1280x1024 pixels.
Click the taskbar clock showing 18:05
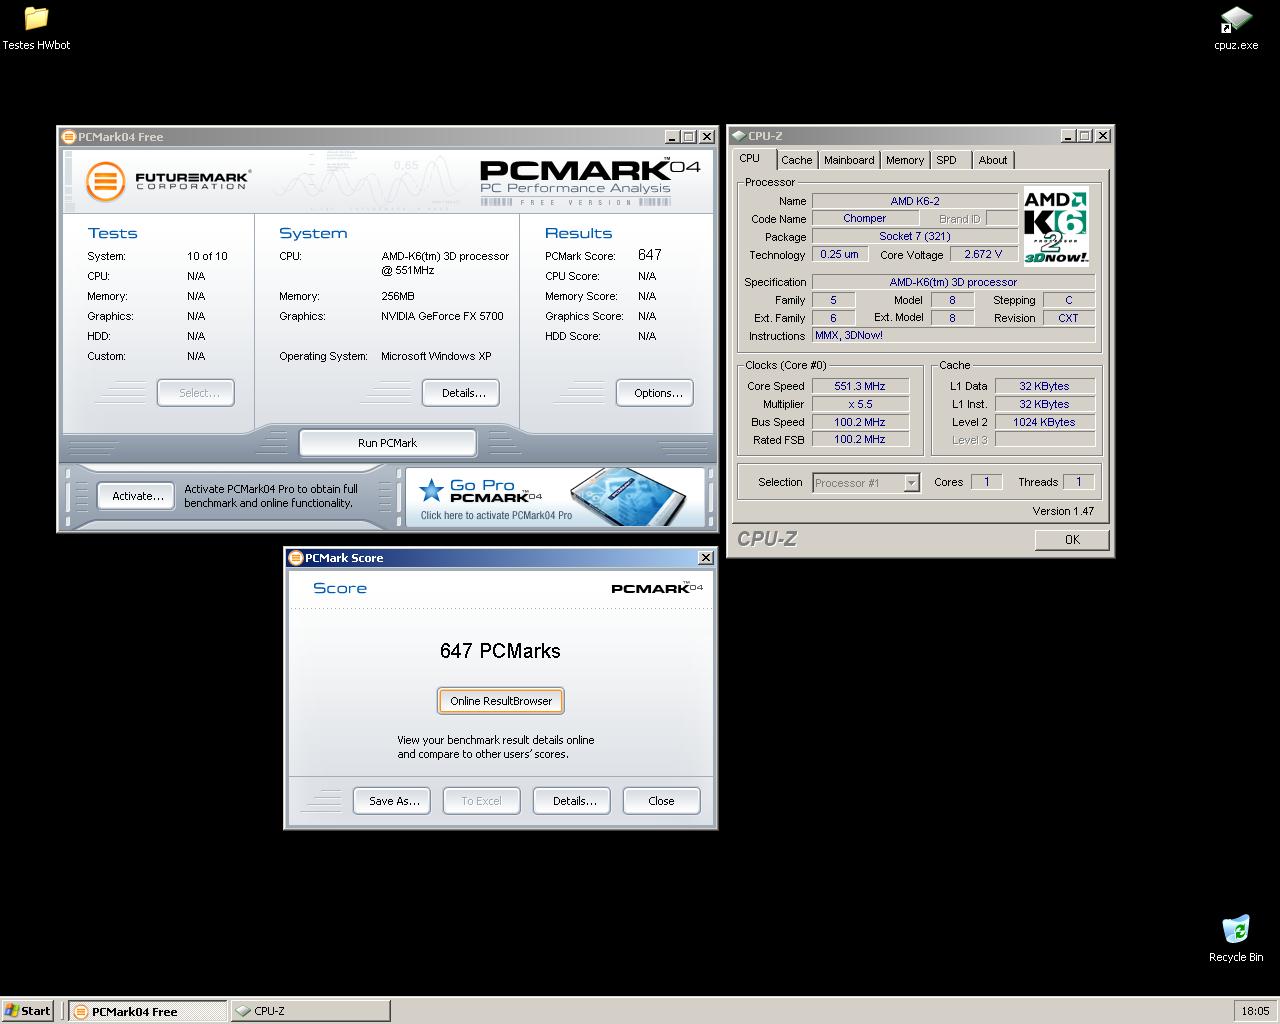click(x=1255, y=1011)
